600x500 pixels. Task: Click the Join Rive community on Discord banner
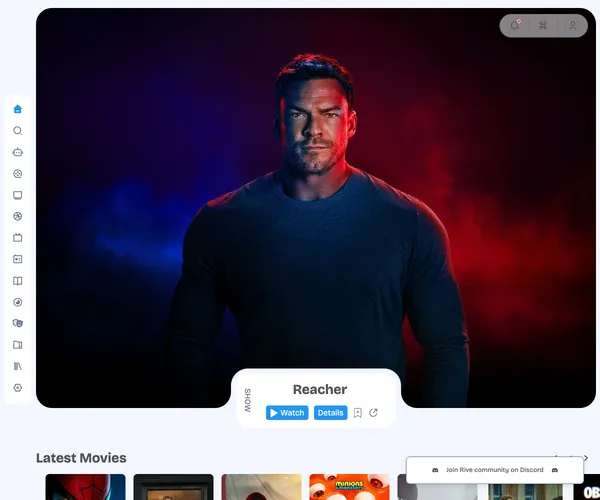[495, 470]
